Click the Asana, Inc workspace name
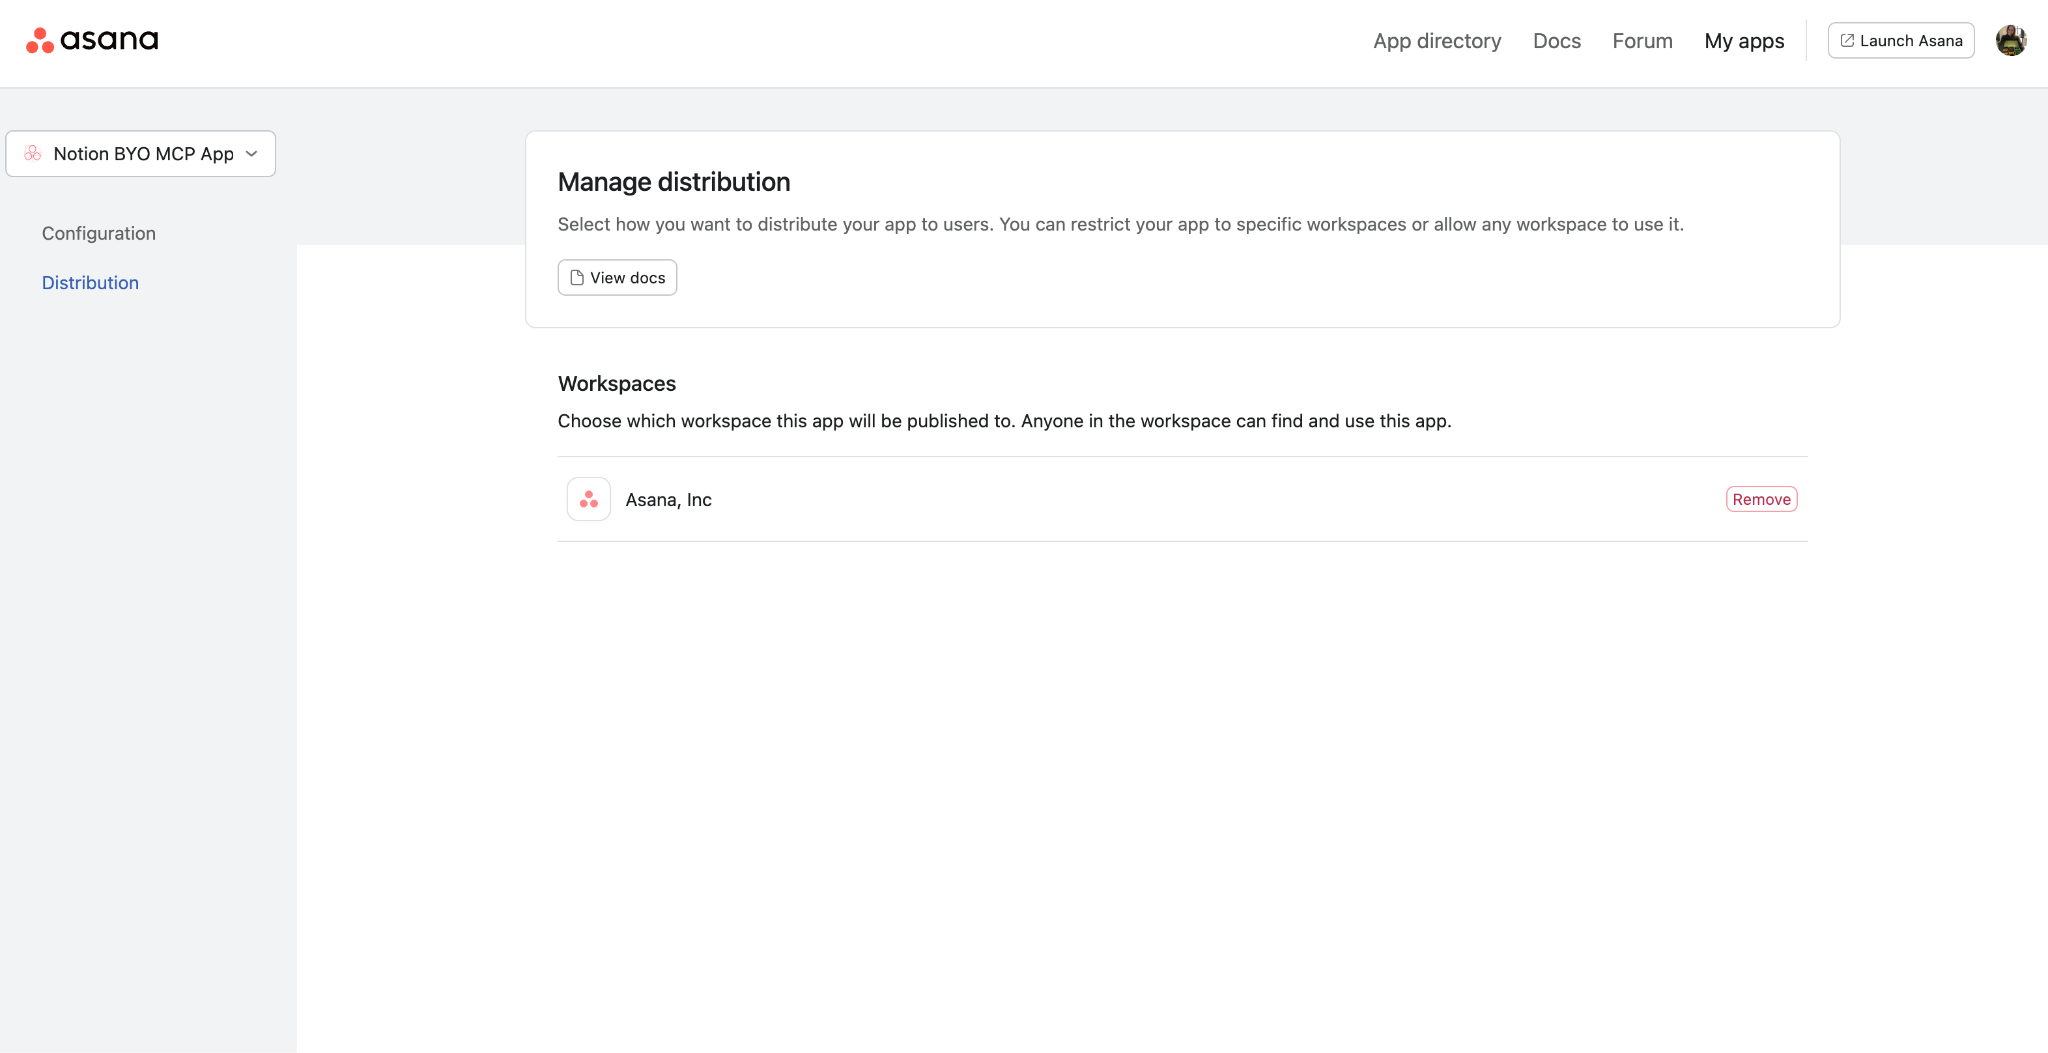This screenshot has width=2048, height=1053. [x=669, y=500]
